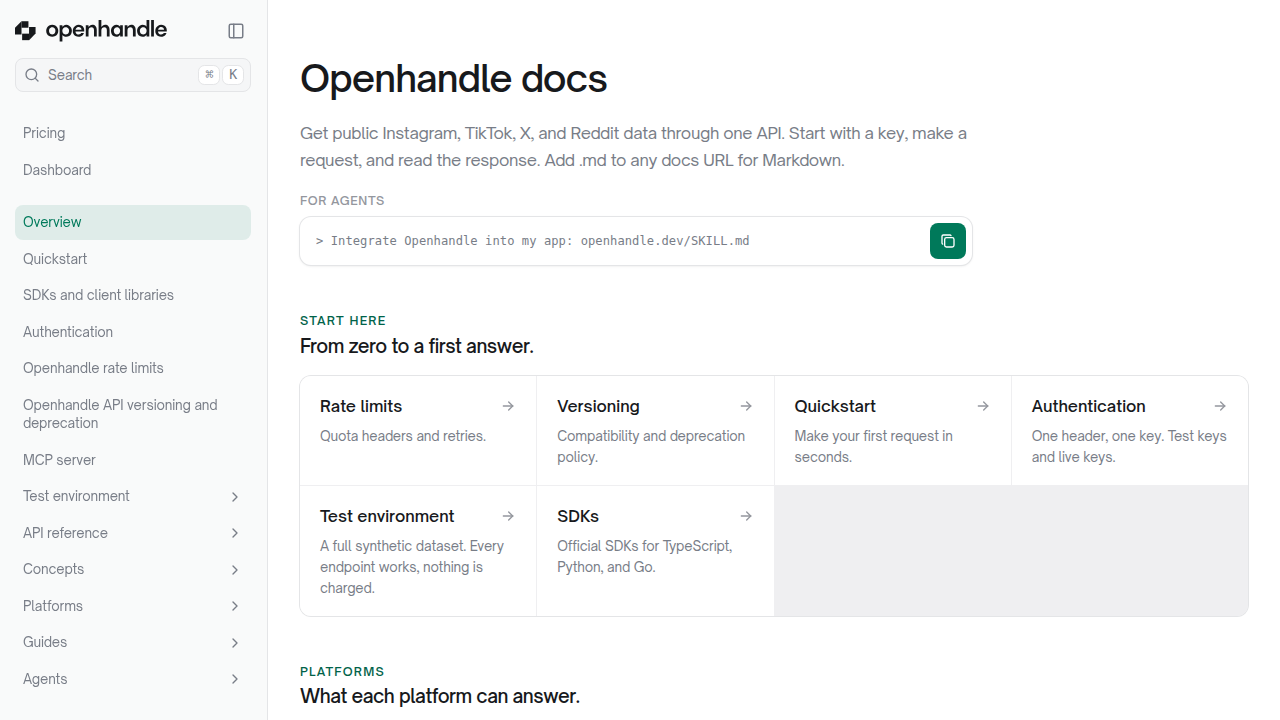Open the Pricing page from the sidebar
The width and height of the screenshot is (1280, 720).
(x=133, y=133)
